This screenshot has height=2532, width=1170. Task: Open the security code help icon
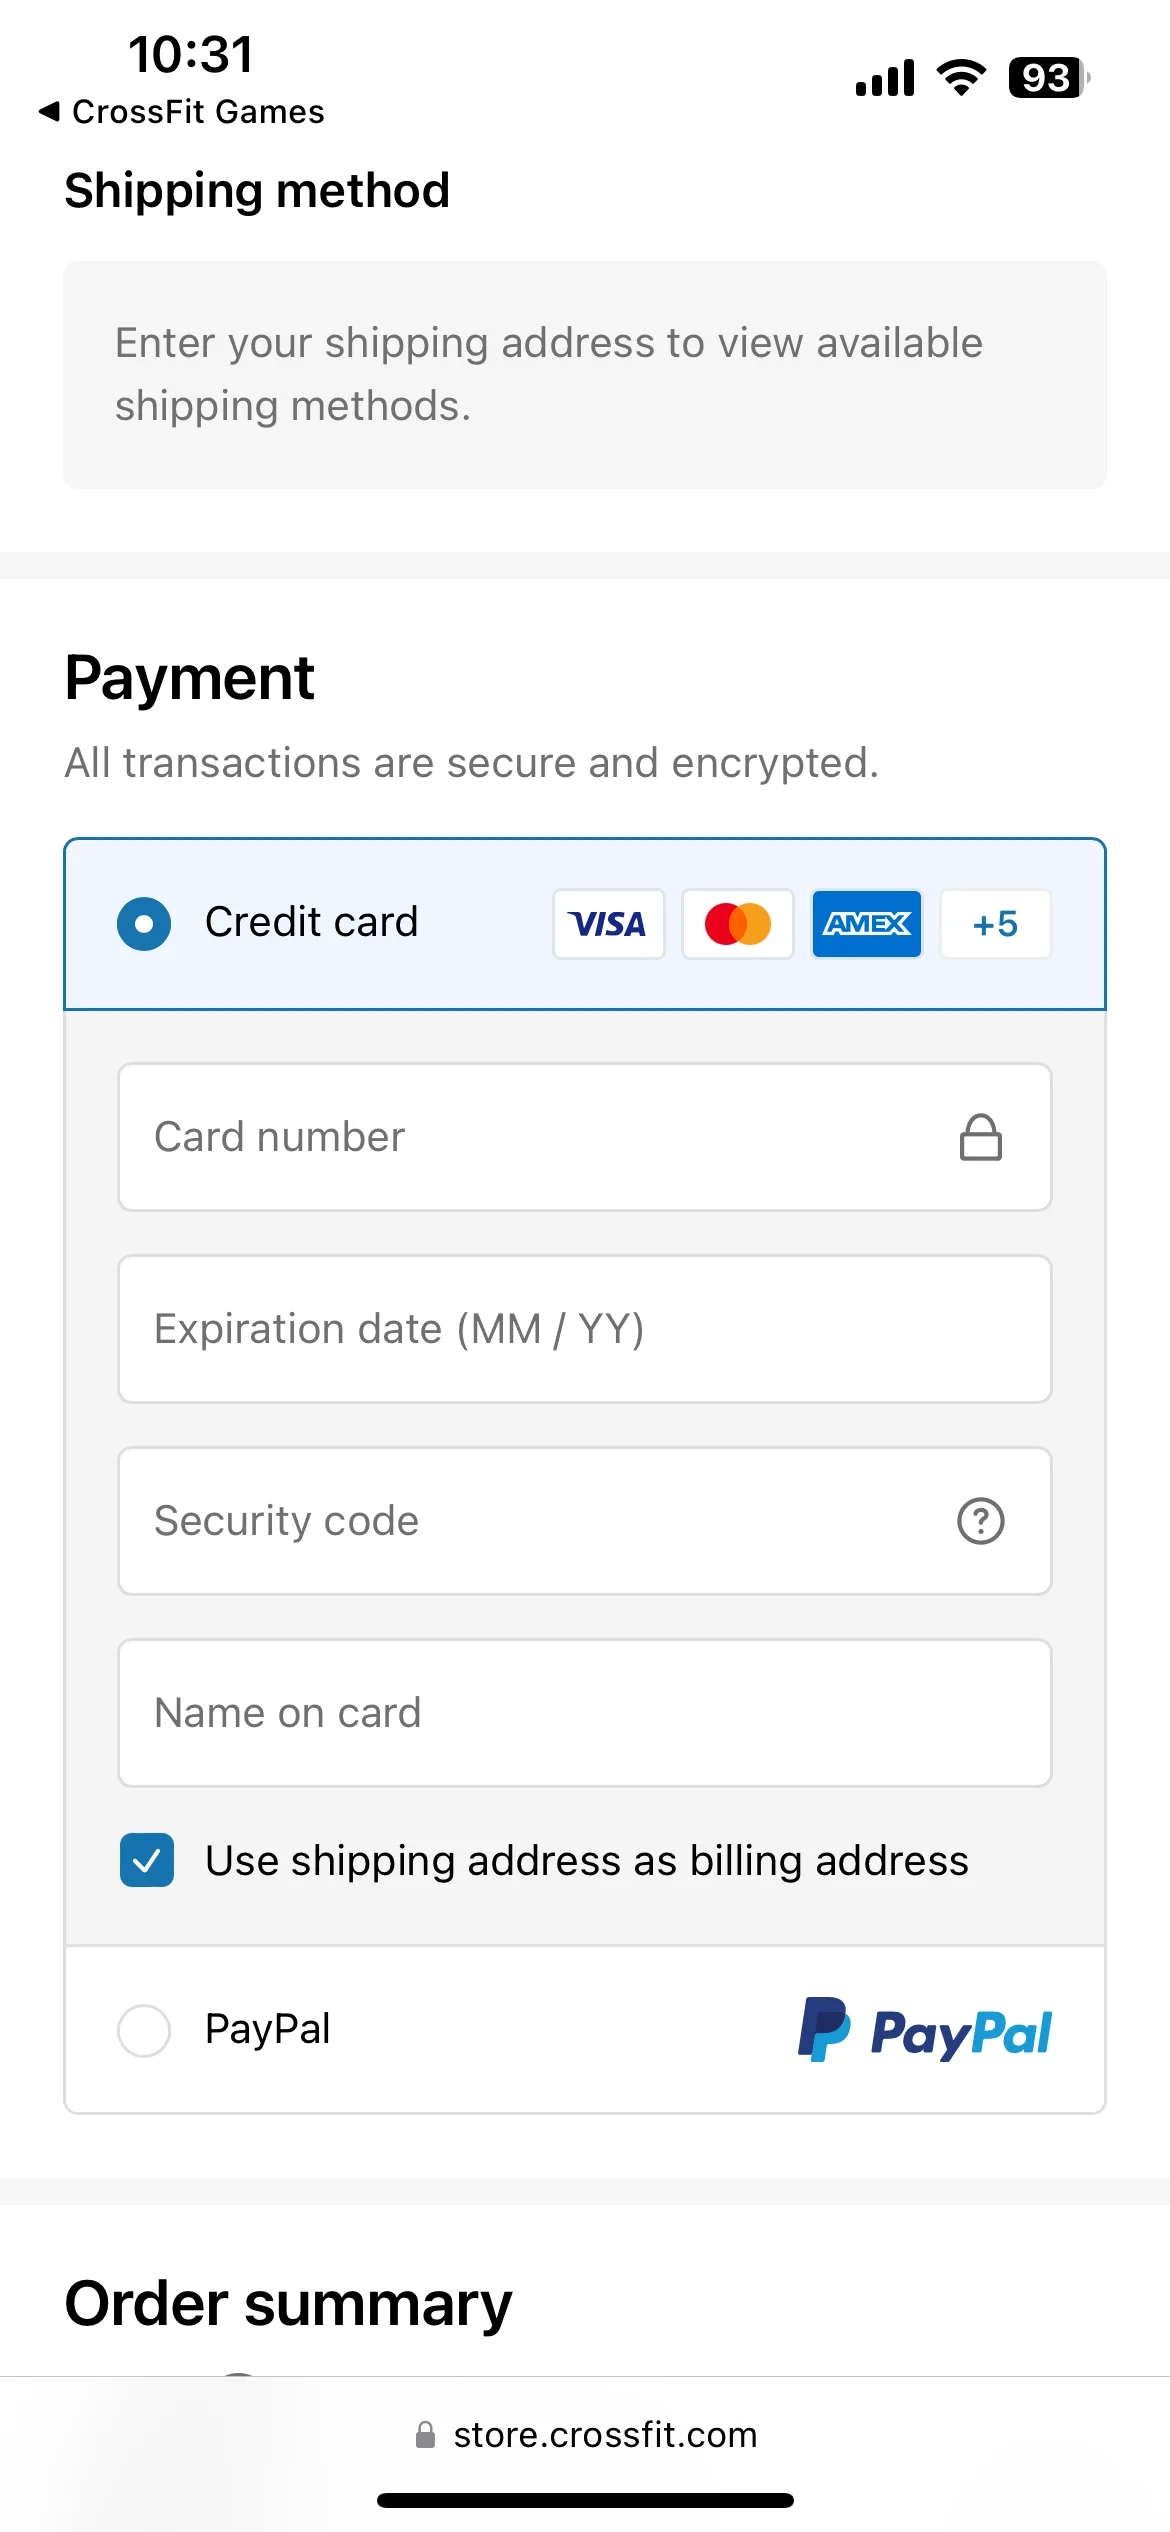(981, 1521)
